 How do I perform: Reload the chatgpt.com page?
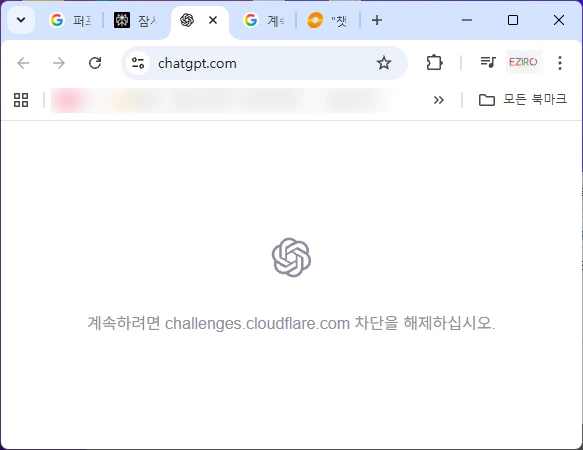tap(95, 63)
